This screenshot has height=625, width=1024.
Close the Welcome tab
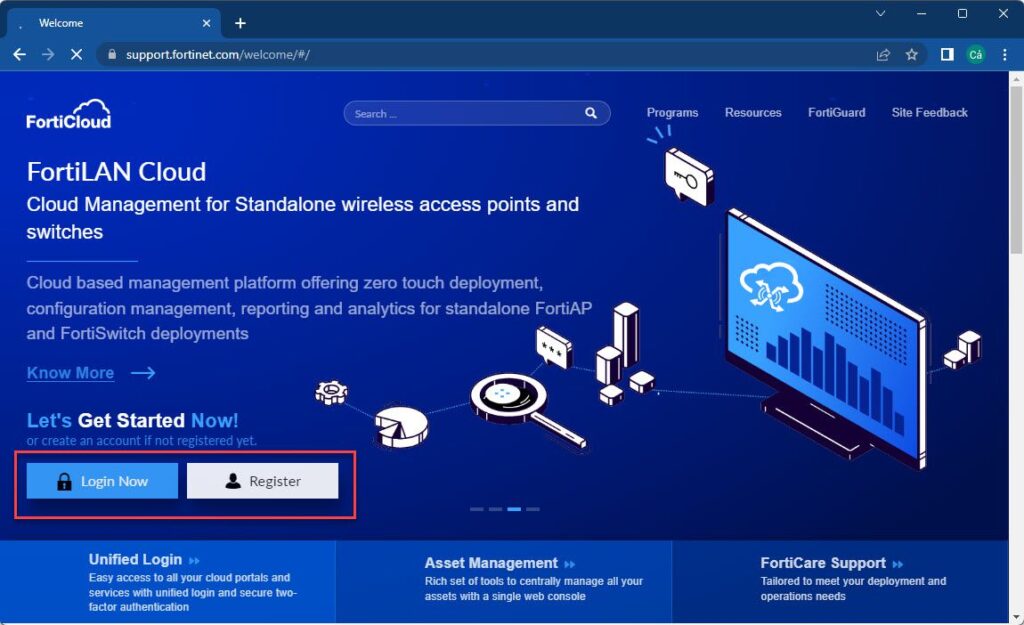pyautogui.click(x=206, y=23)
